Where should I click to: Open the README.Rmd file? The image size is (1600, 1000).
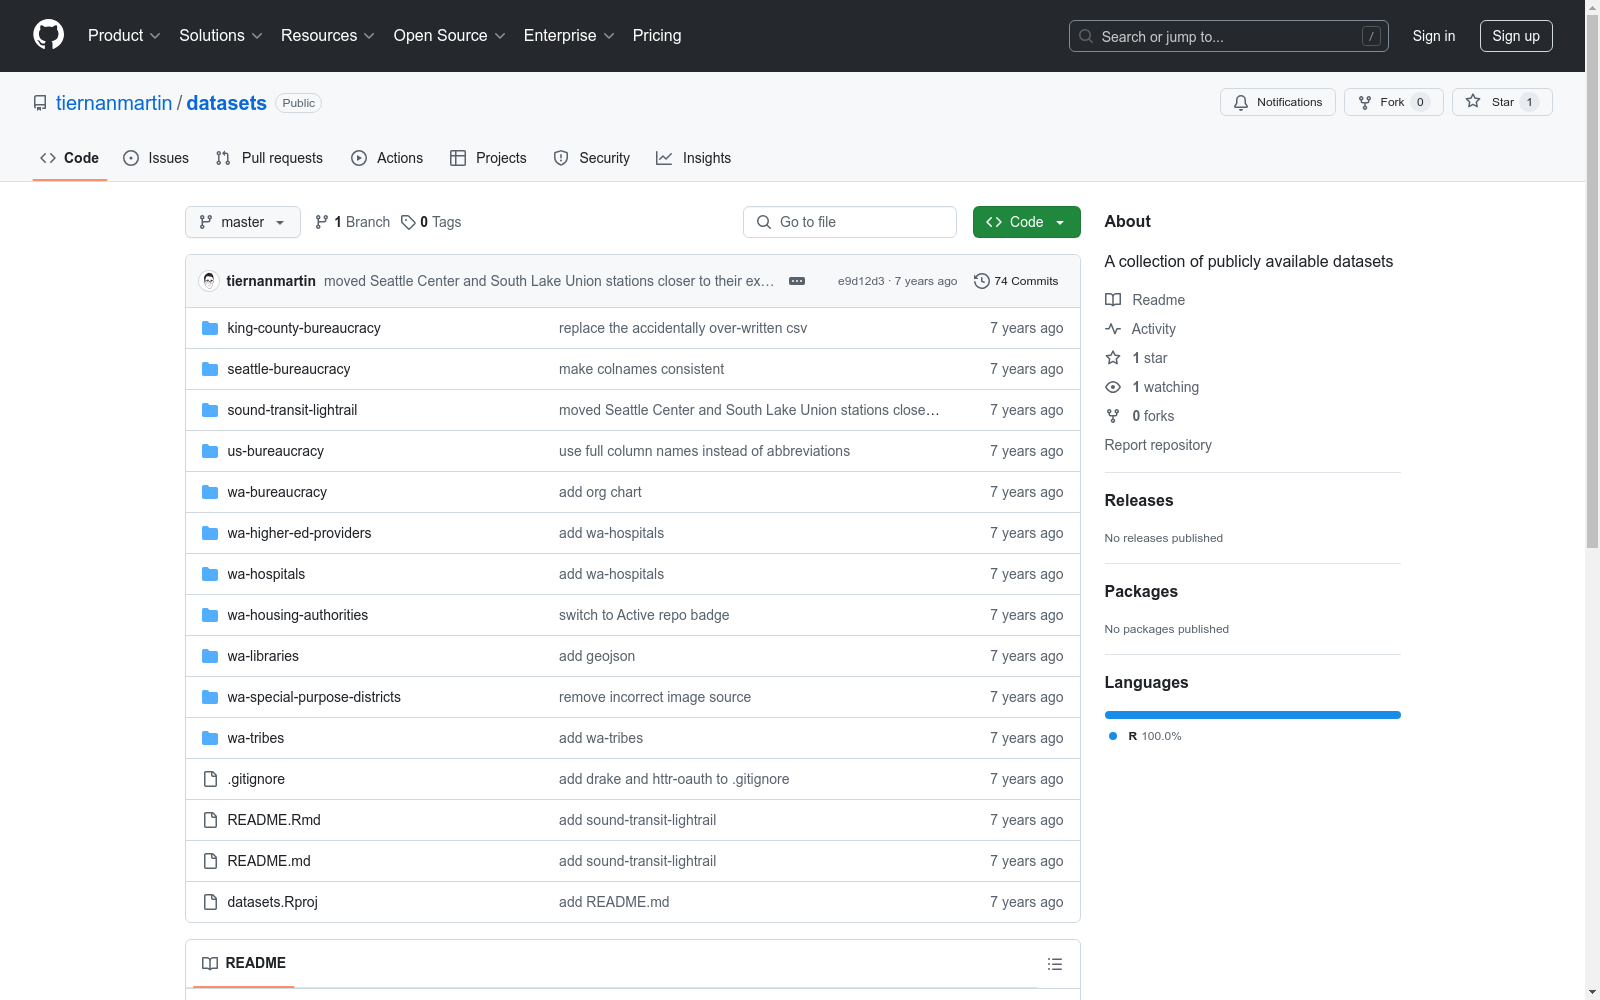[274, 820]
